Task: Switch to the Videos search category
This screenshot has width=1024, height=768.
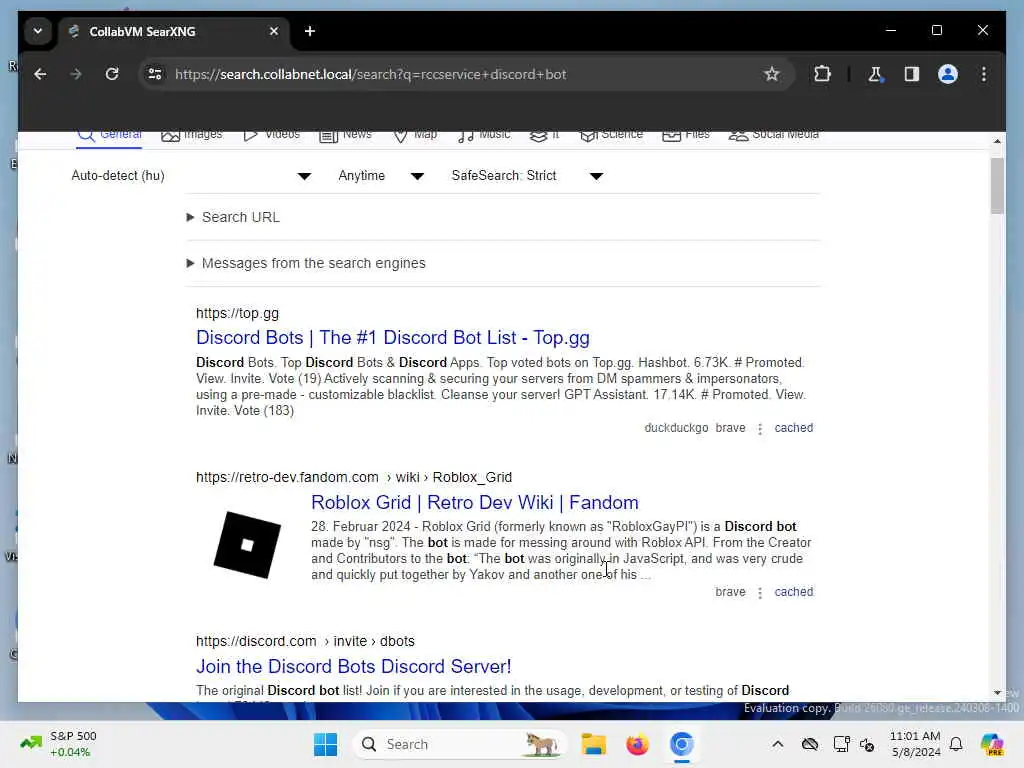Action: (x=272, y=135)
